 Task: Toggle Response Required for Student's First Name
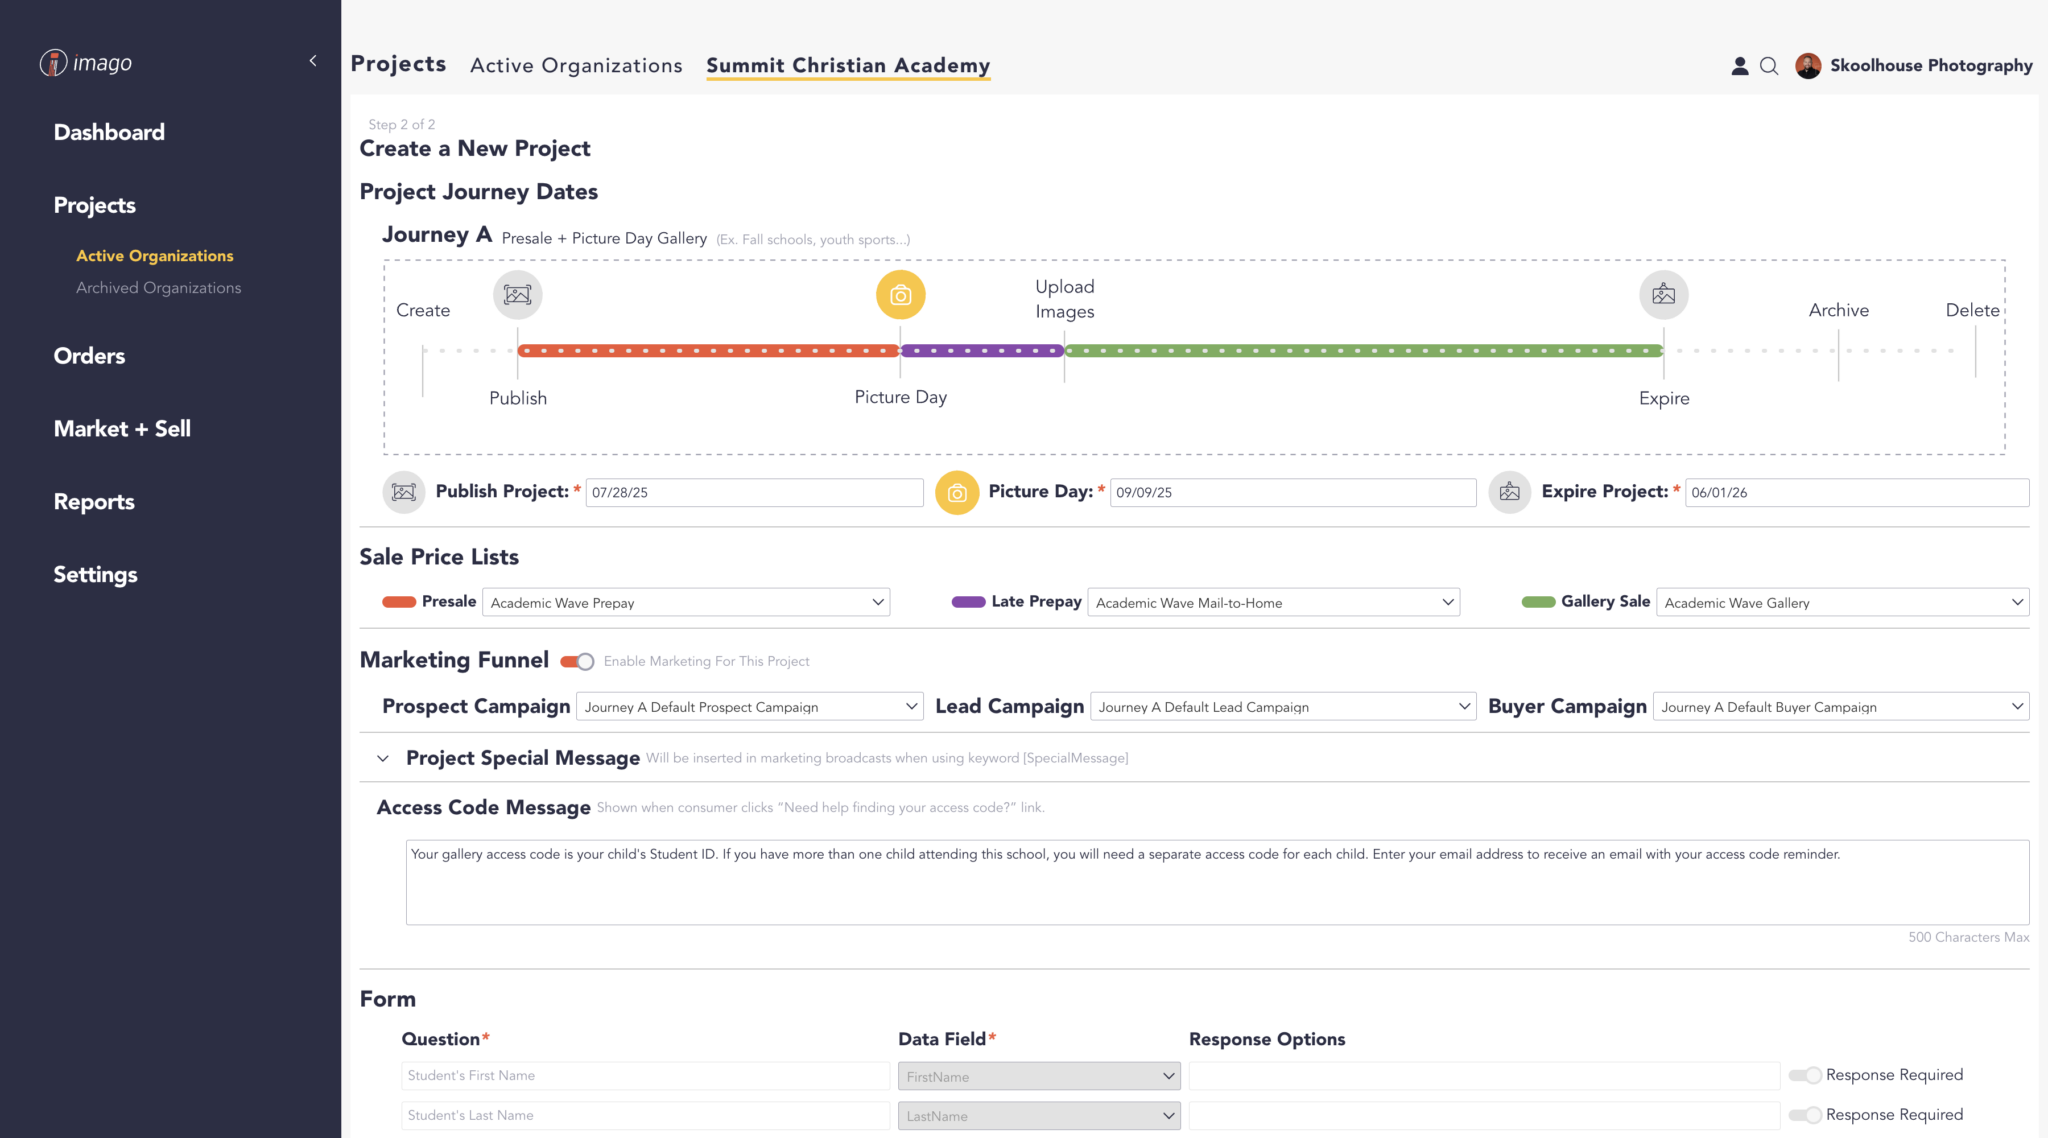(1805, 1075)
